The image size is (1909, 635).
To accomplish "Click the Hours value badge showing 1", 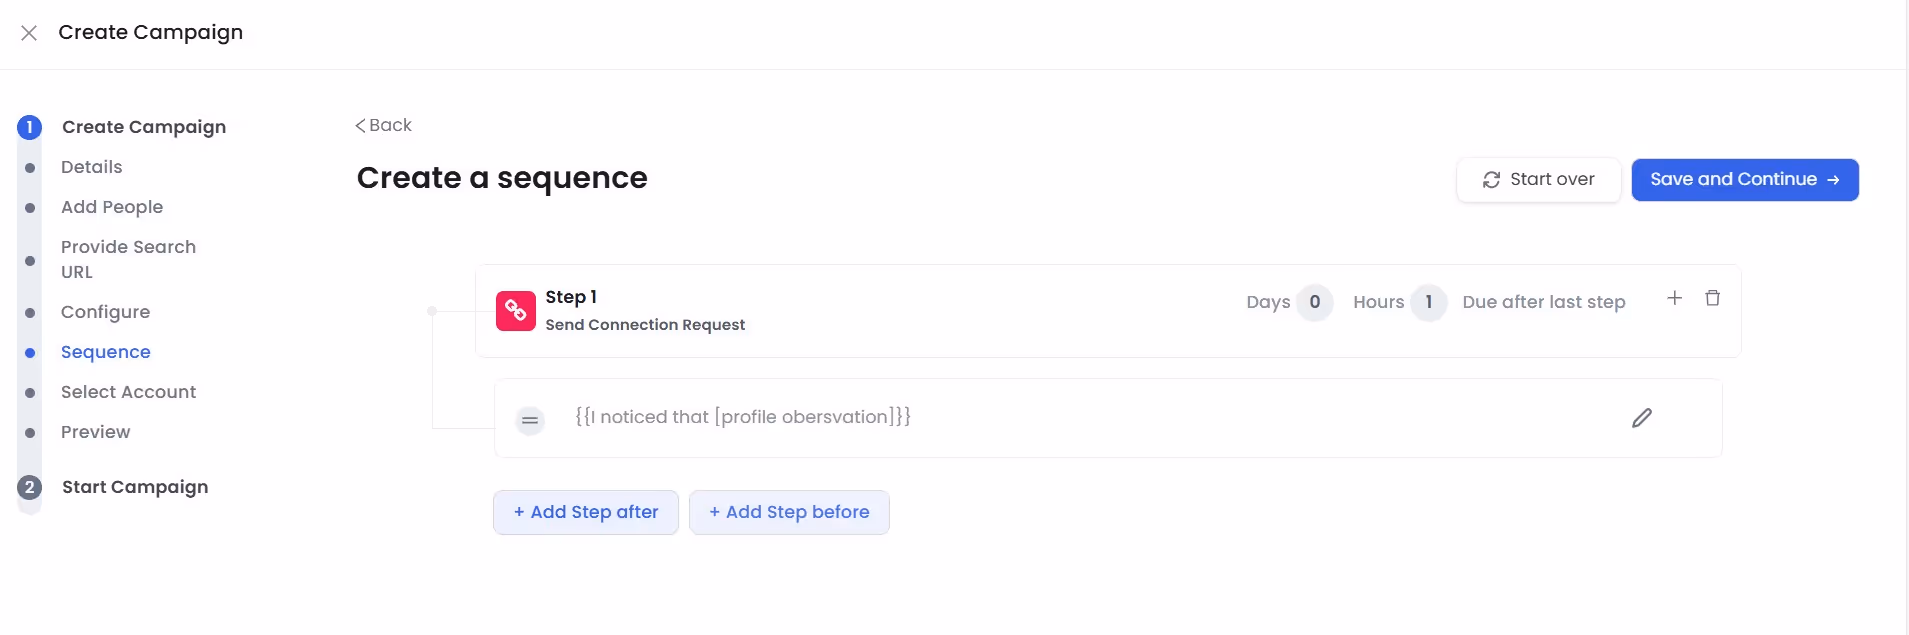I will point(1428,302).
